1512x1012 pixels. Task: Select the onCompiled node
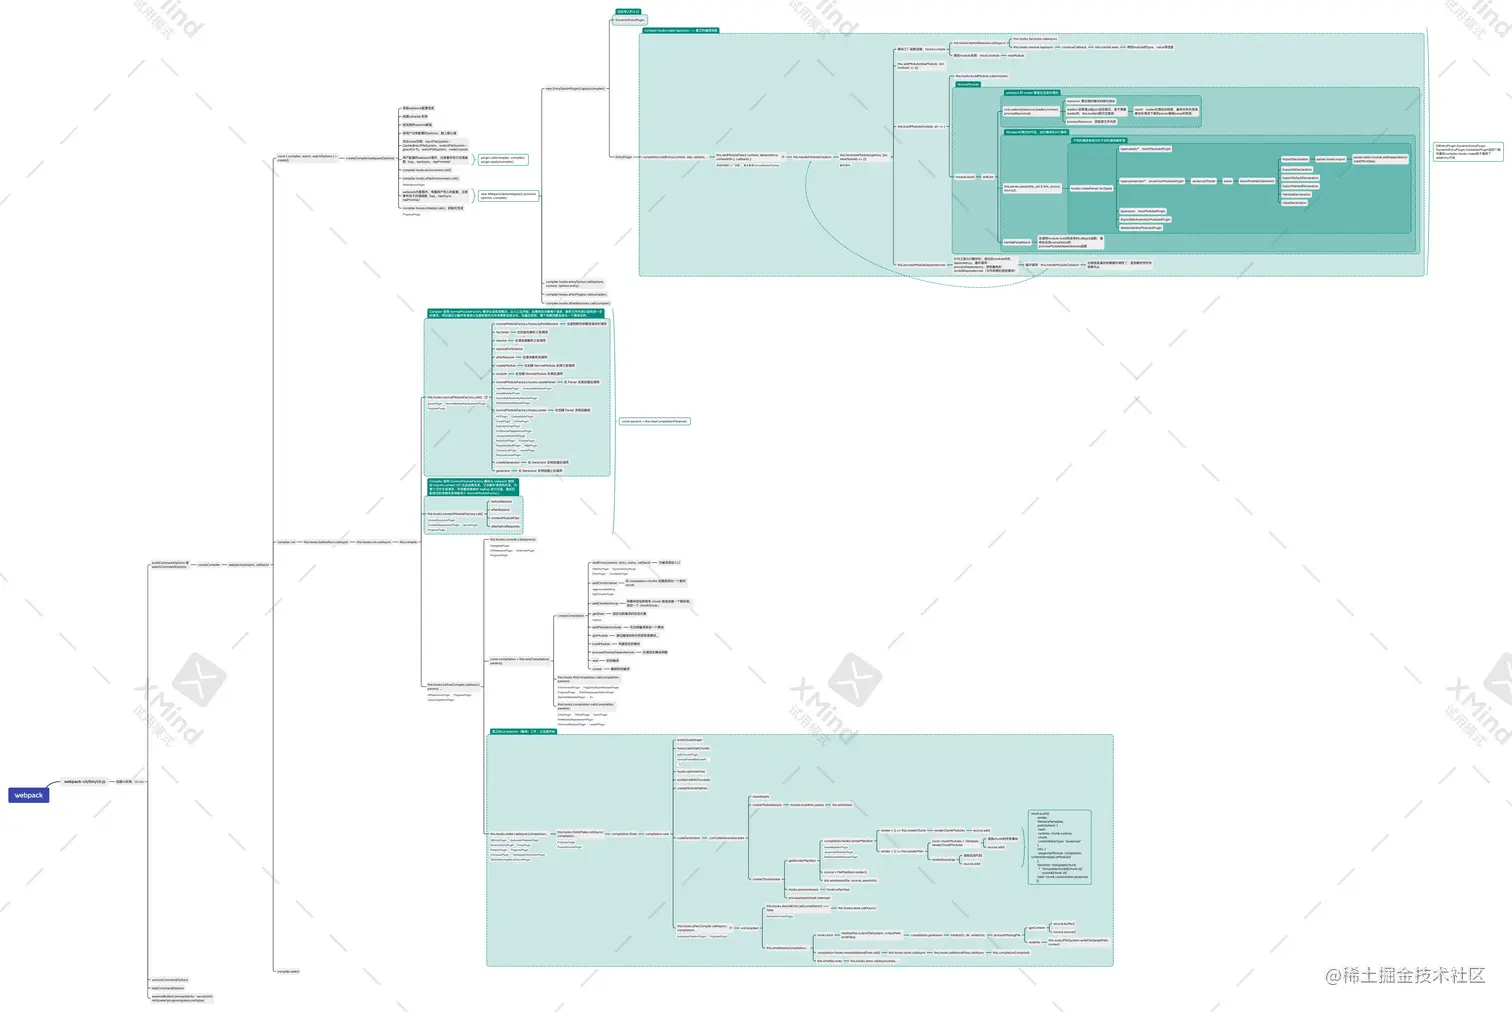click(749, 928)
